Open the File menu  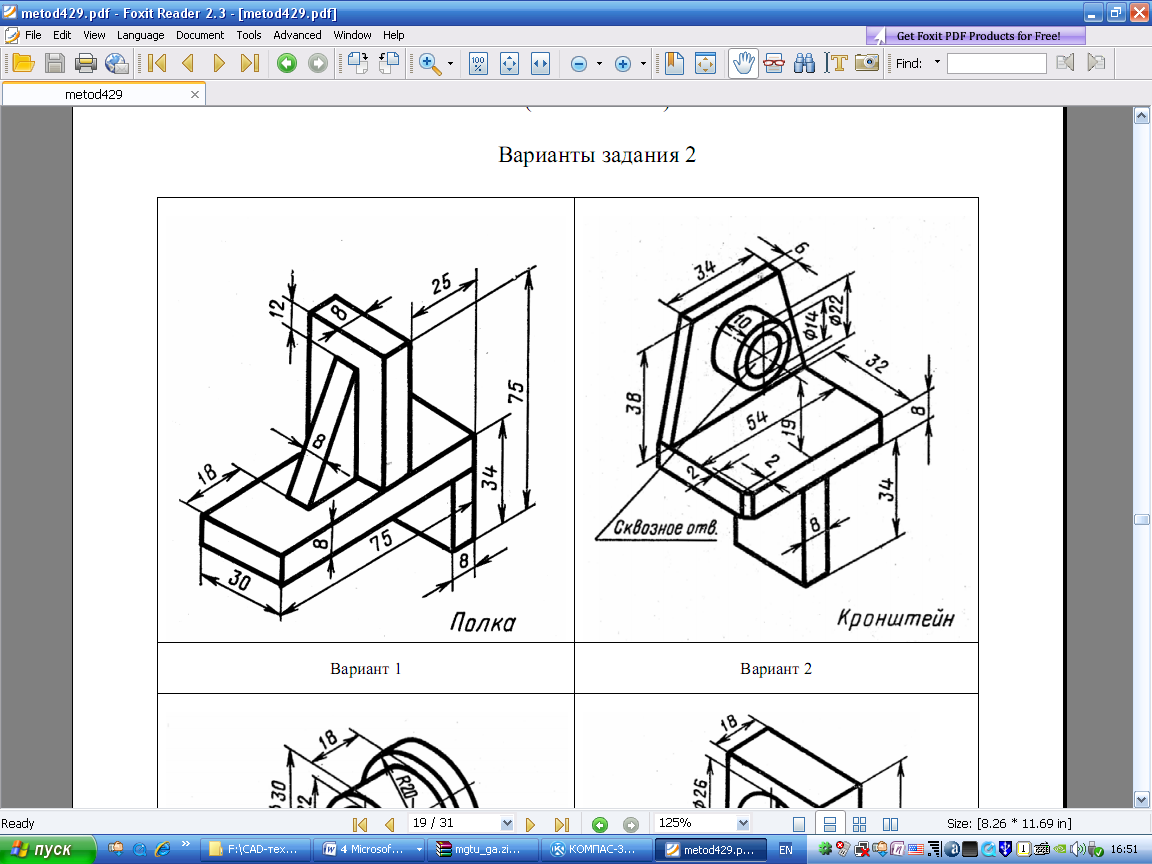pos(33,35)
